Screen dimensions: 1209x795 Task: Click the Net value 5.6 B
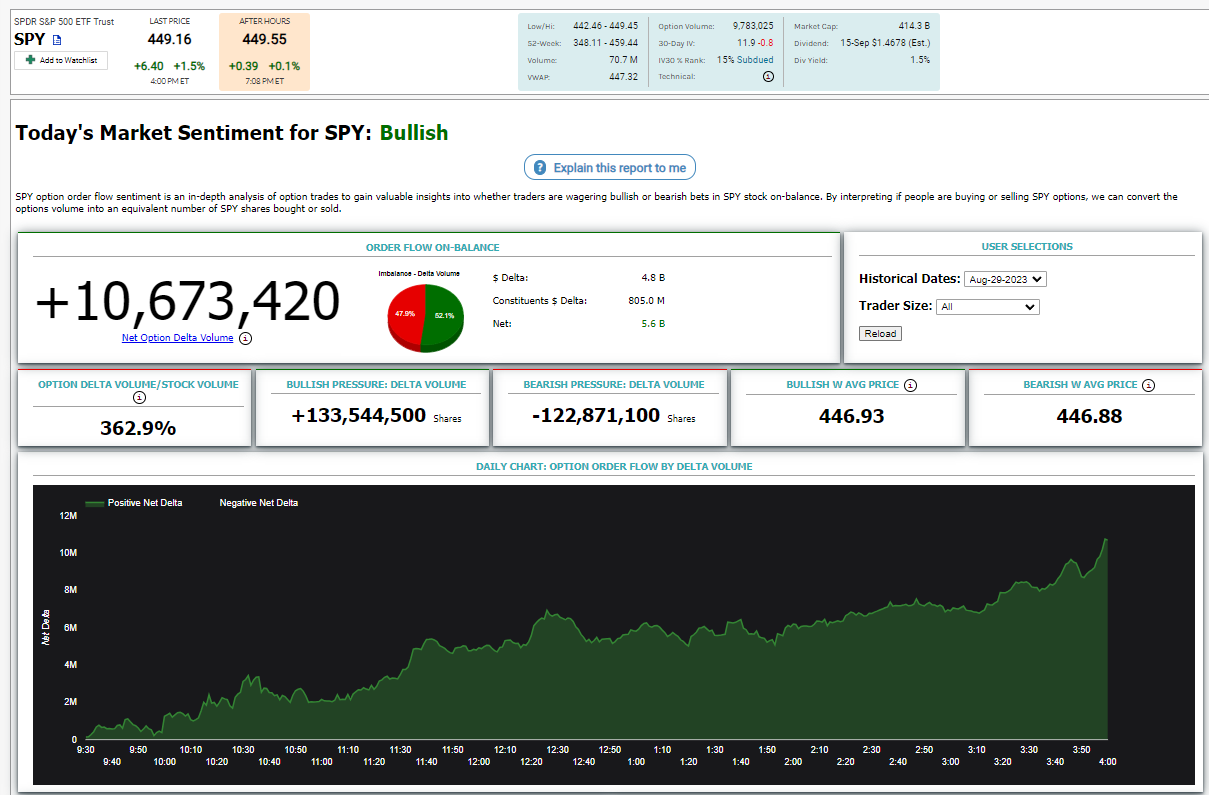coord(653,323)
